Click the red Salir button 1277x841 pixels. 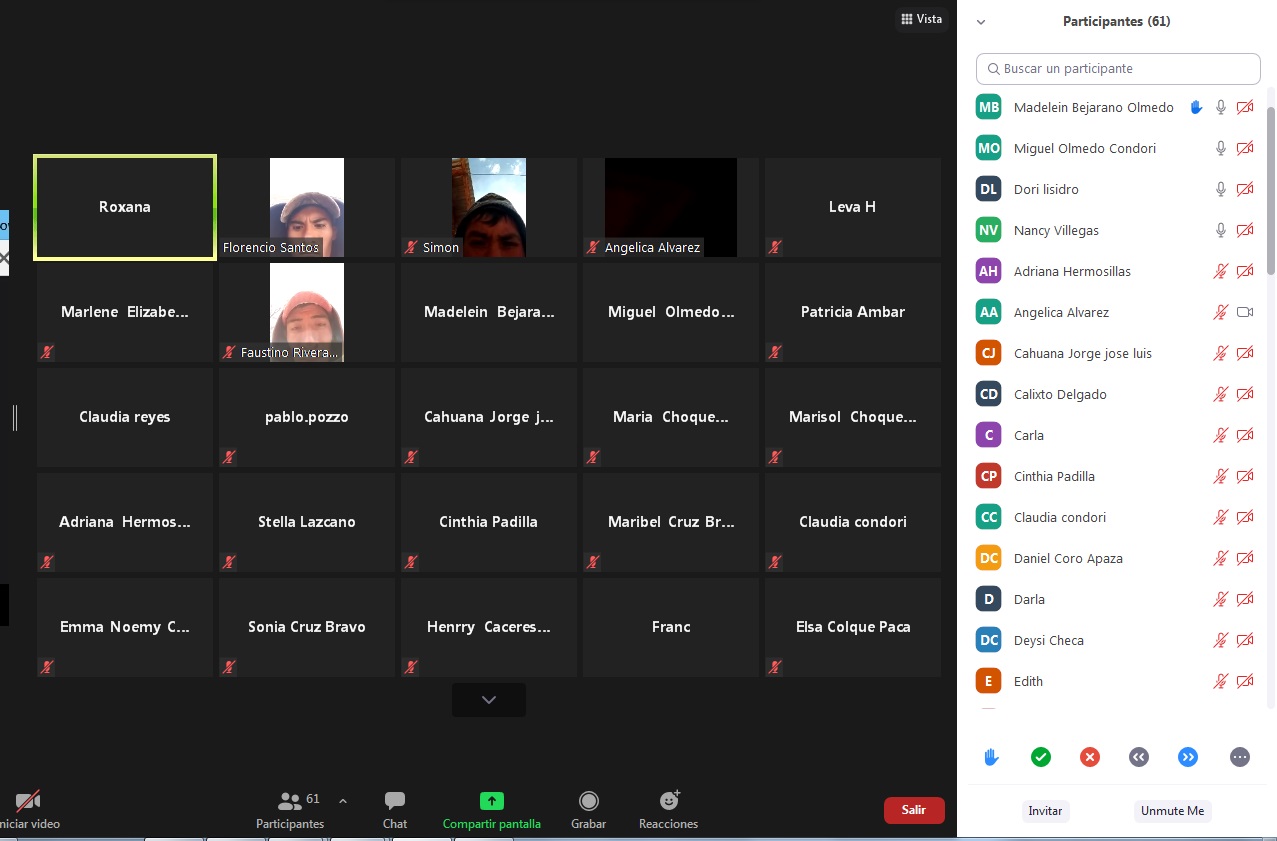tap(913, 810)
